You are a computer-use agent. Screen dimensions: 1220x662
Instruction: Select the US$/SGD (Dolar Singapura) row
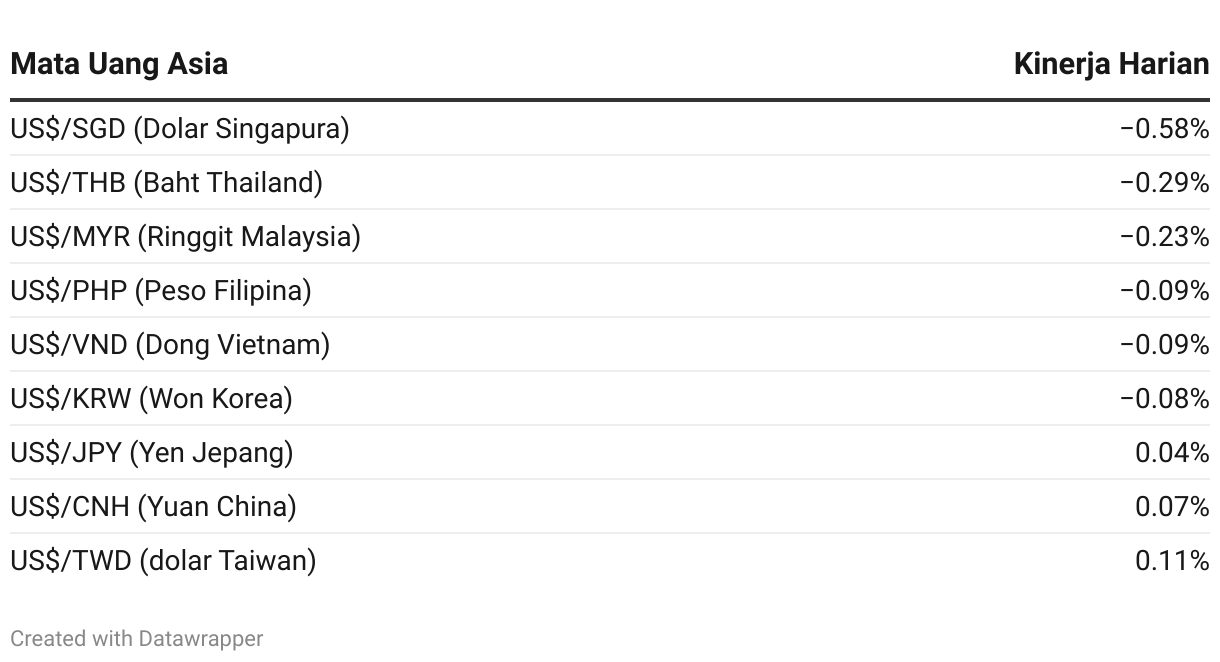tap(610, 129)
